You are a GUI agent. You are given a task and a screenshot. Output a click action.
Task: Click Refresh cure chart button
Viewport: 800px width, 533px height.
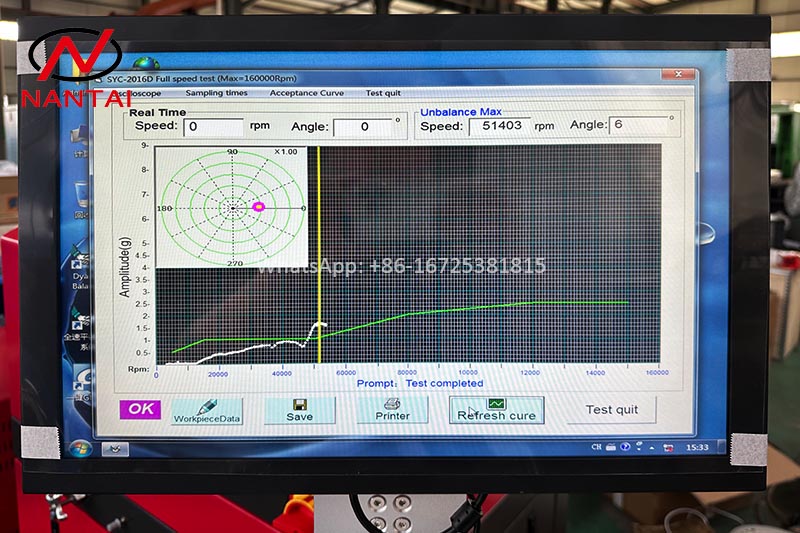(x=496, y=410)
